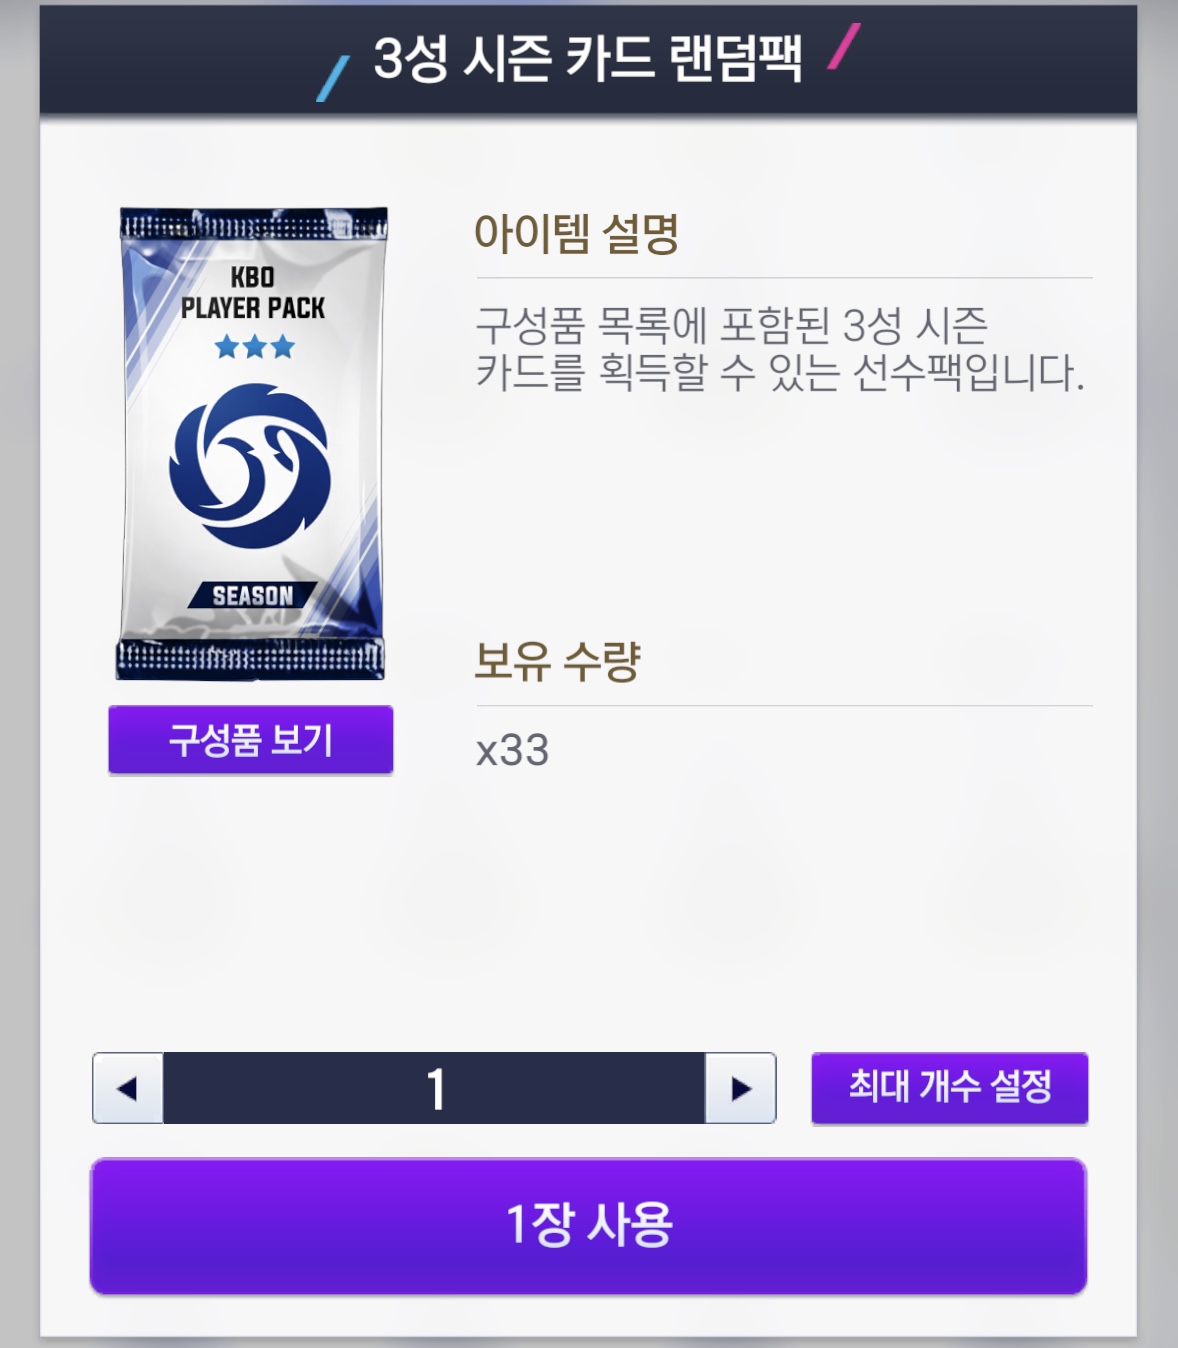Decrease quantity with the left arrow

point(128,1088)
